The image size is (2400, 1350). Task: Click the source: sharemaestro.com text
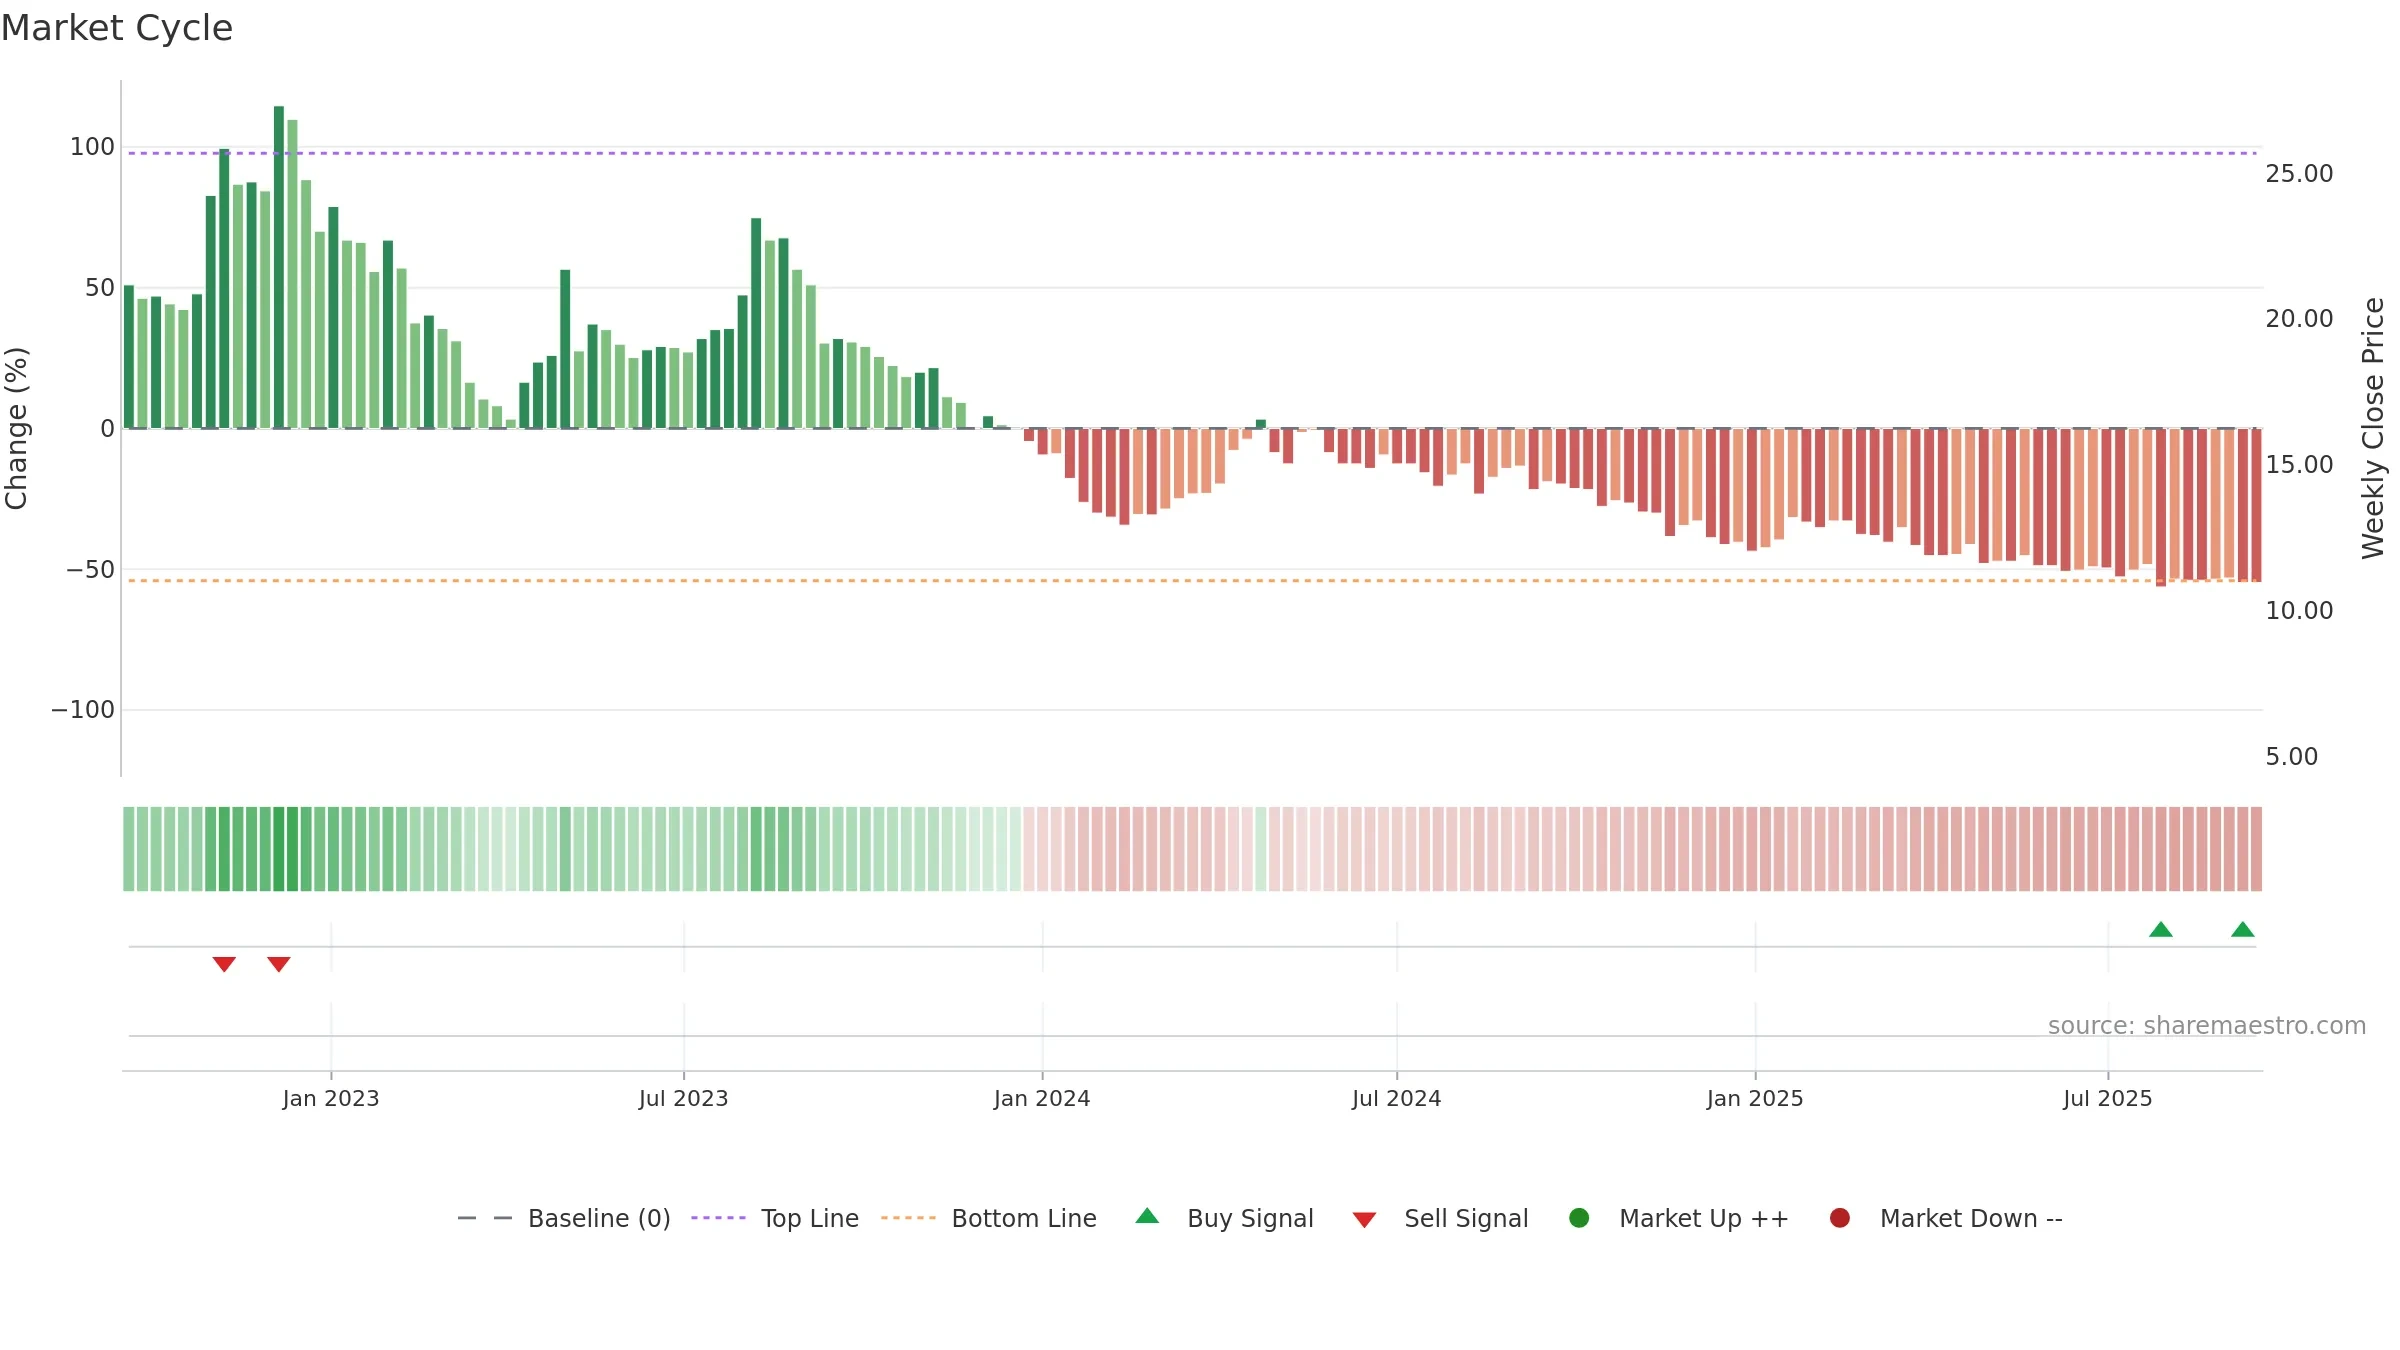pos(2207,1026)
